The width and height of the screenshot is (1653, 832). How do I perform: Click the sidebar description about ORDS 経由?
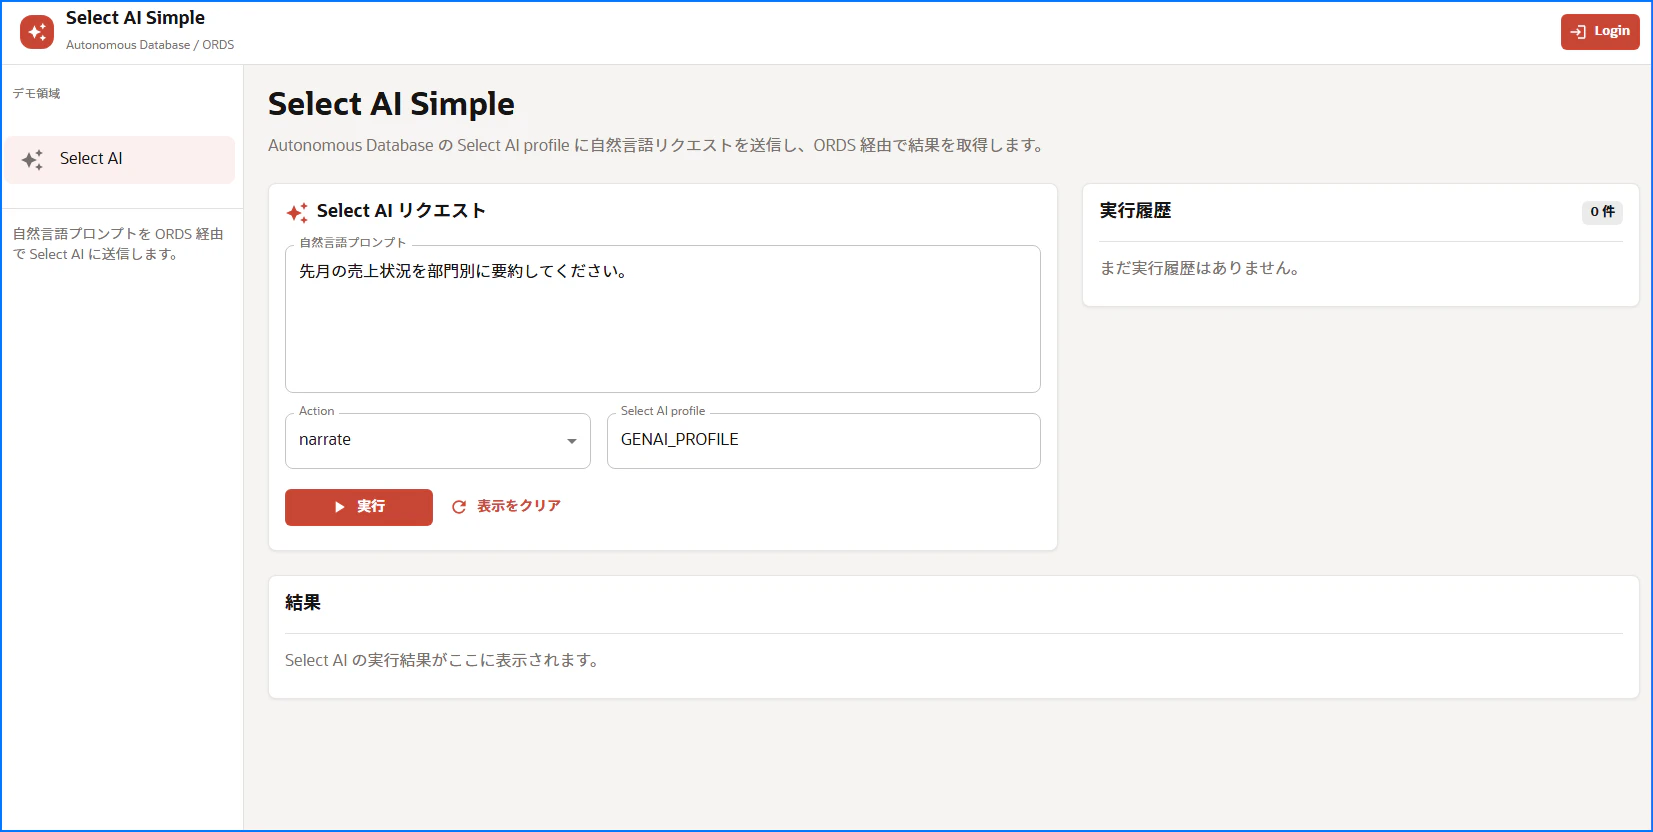[x=118, y=244]
